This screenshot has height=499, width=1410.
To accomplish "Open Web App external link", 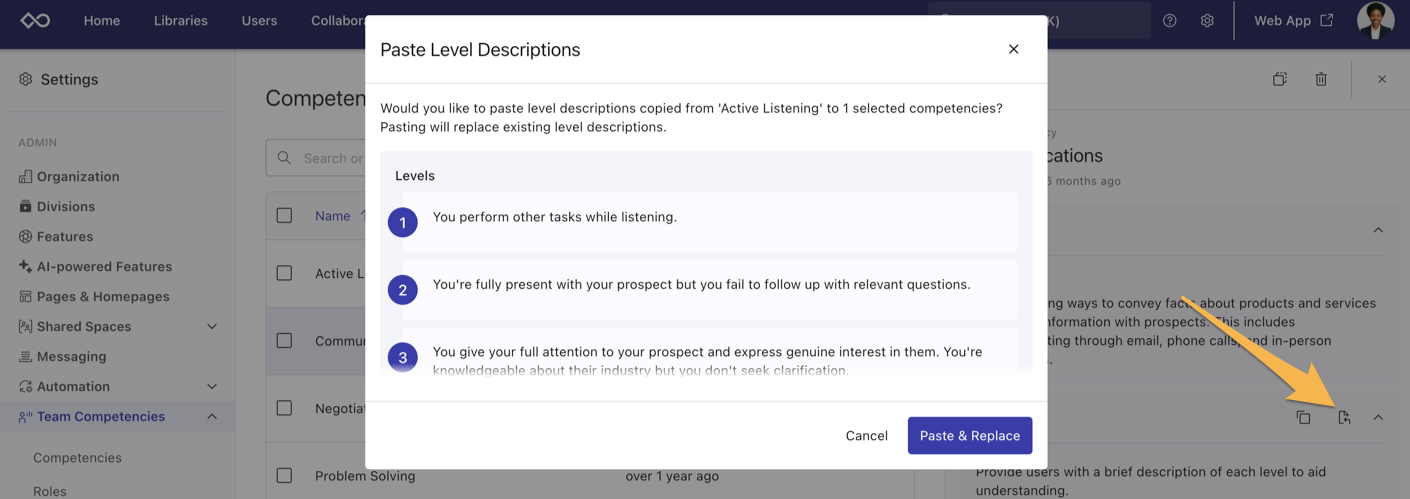I will pos(1293,21).
